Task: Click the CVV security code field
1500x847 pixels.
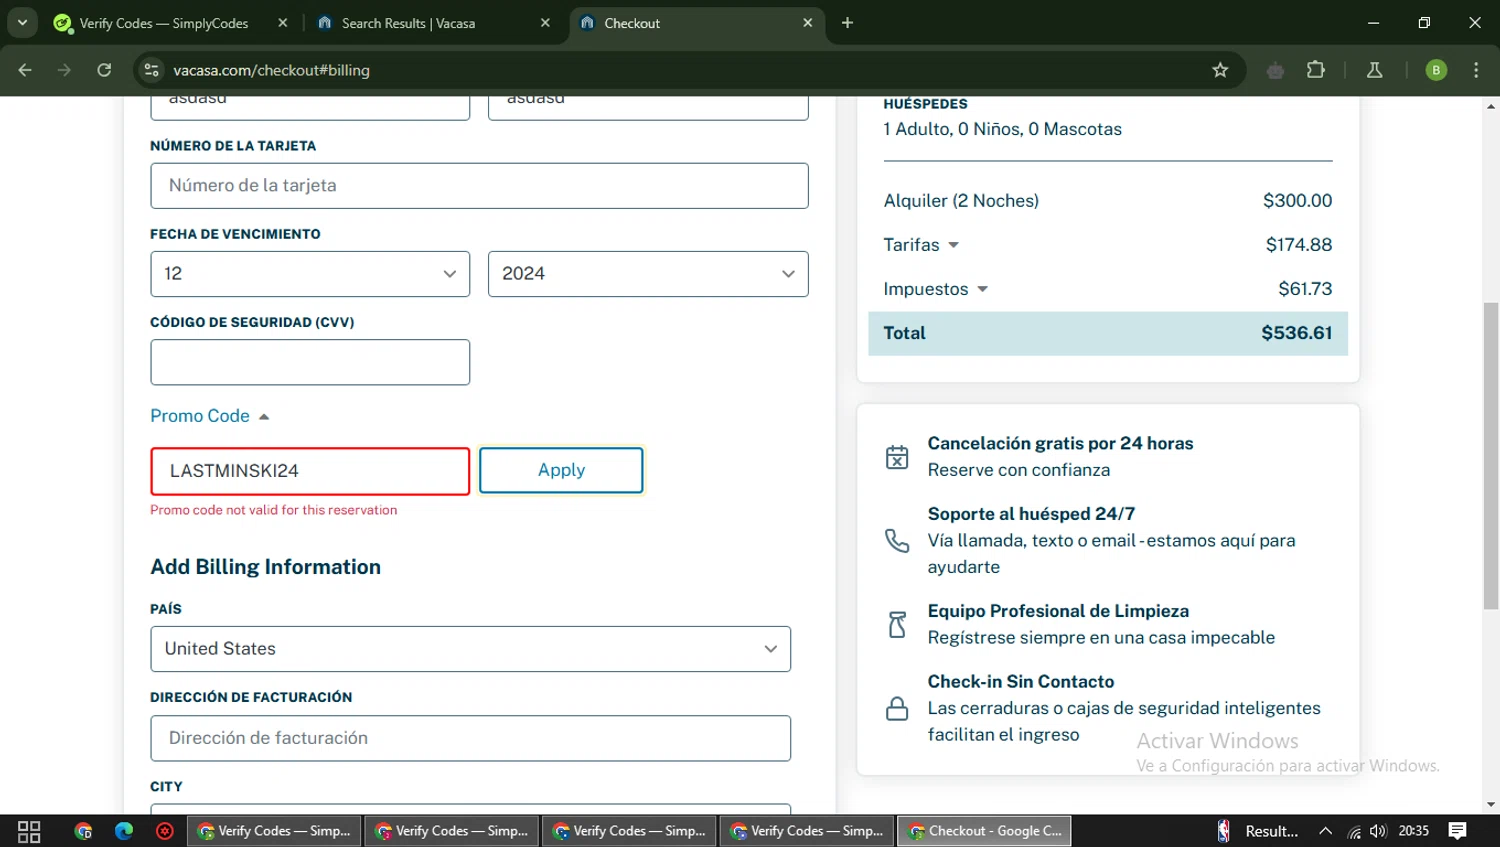Action: point(310,362)
